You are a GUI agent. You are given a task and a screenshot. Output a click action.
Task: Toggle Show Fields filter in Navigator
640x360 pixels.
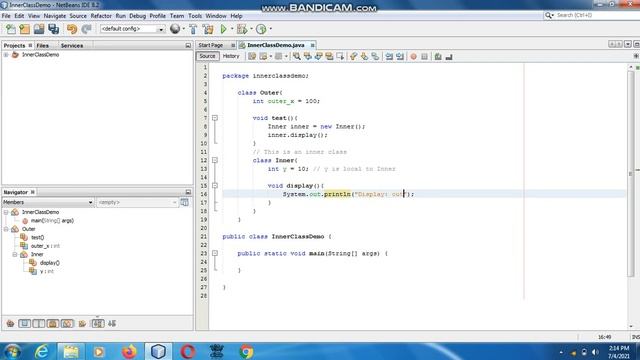click(x=24, y=324)
